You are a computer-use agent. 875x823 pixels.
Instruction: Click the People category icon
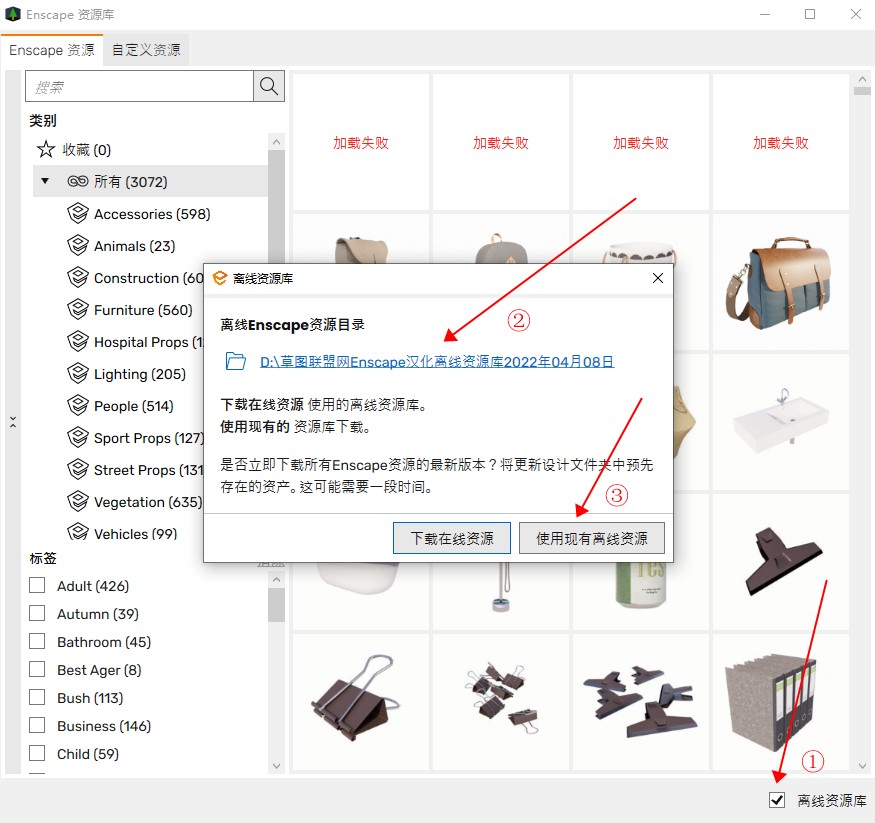[x=78, y=406]
